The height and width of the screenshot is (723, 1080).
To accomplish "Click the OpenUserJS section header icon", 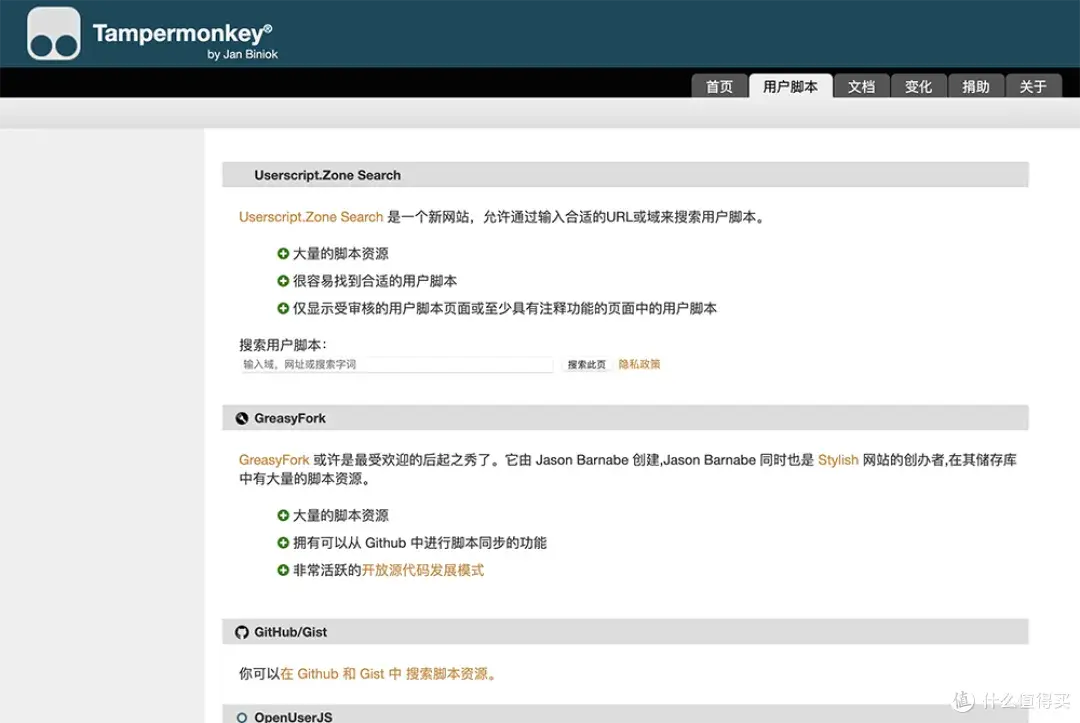I will click(x=242, y=717).
